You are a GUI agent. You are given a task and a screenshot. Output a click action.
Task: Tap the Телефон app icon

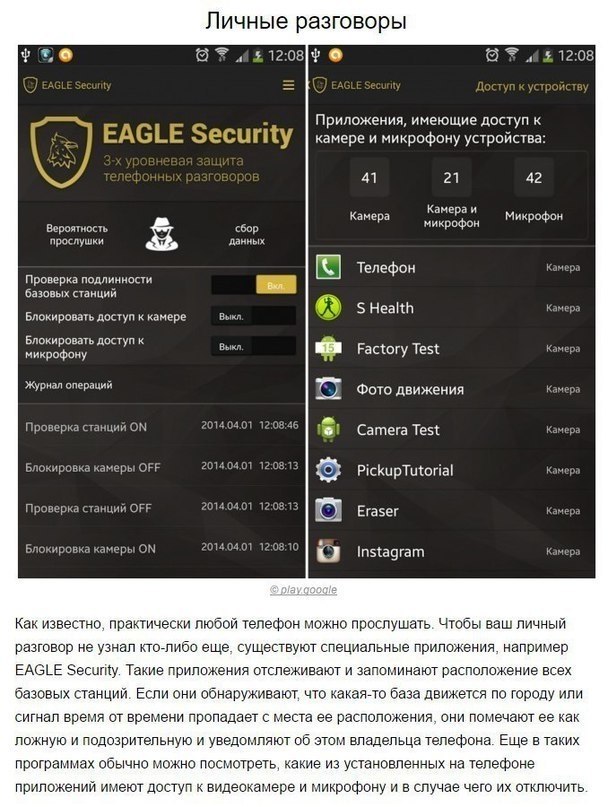click(x=328, y=267)
